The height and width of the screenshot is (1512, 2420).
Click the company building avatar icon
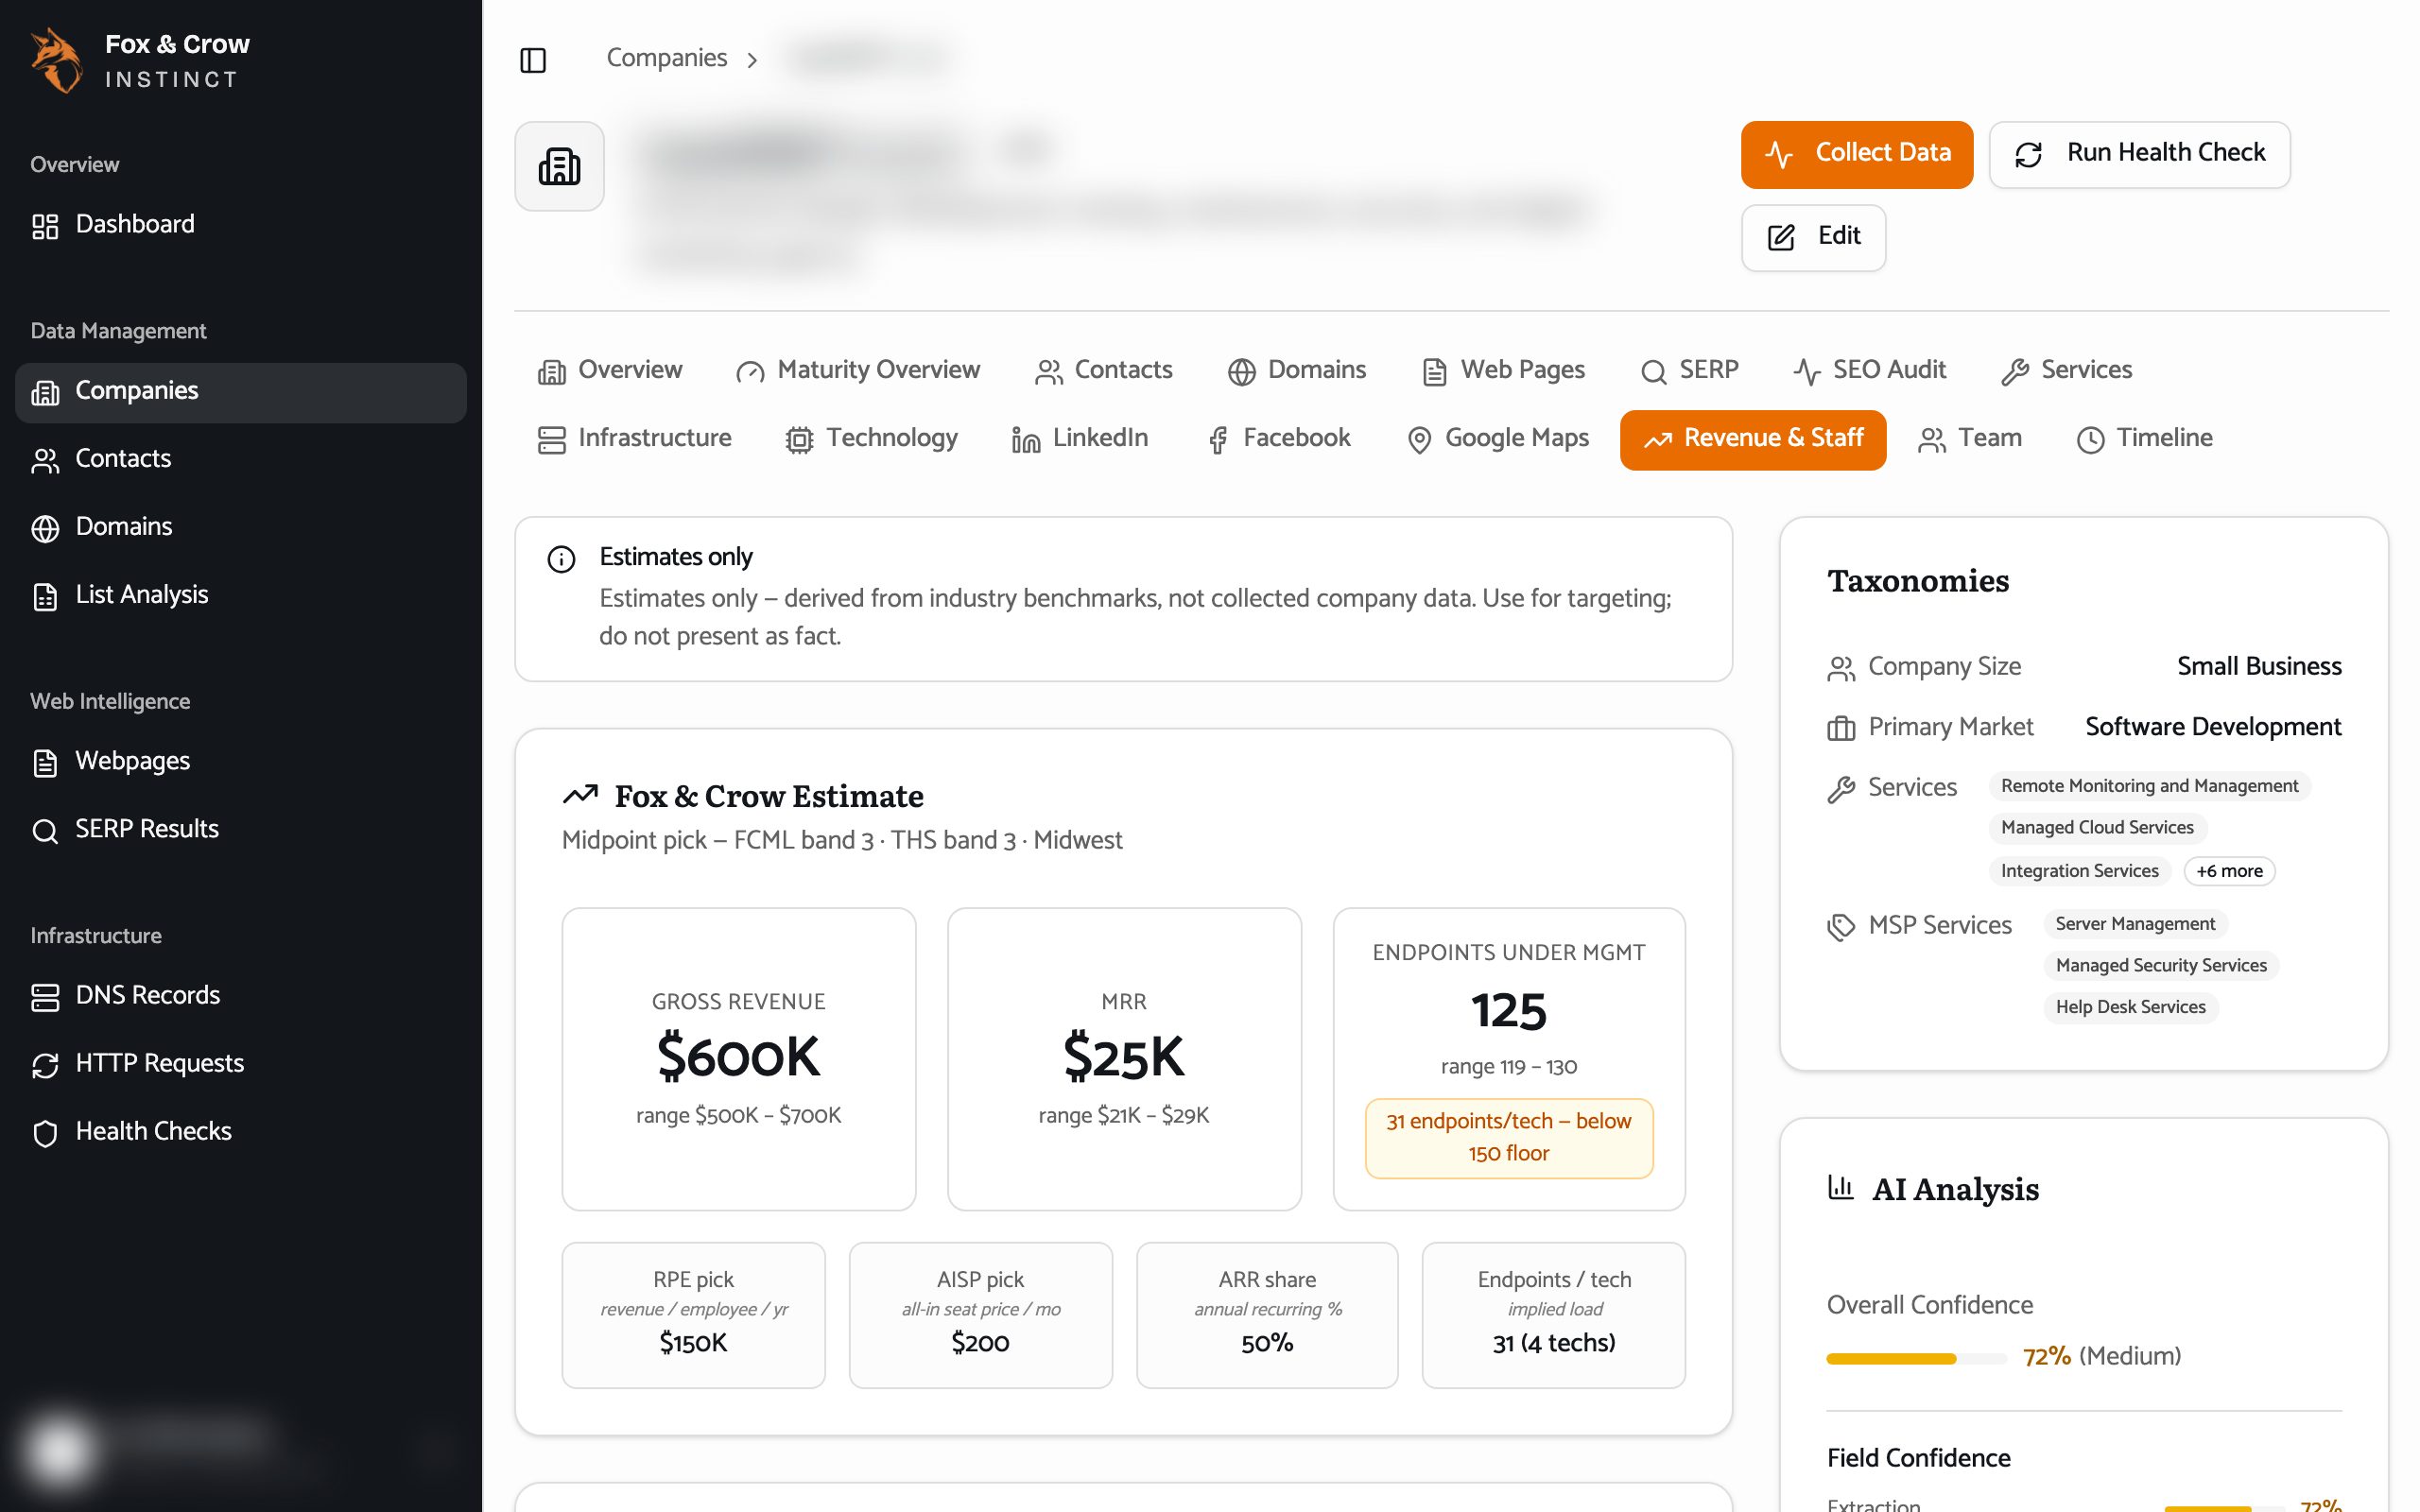coord(559,166)
